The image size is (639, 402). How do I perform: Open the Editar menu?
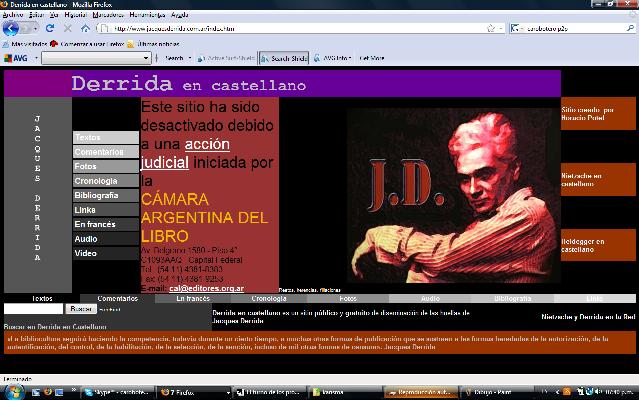(x=36, y=15)
